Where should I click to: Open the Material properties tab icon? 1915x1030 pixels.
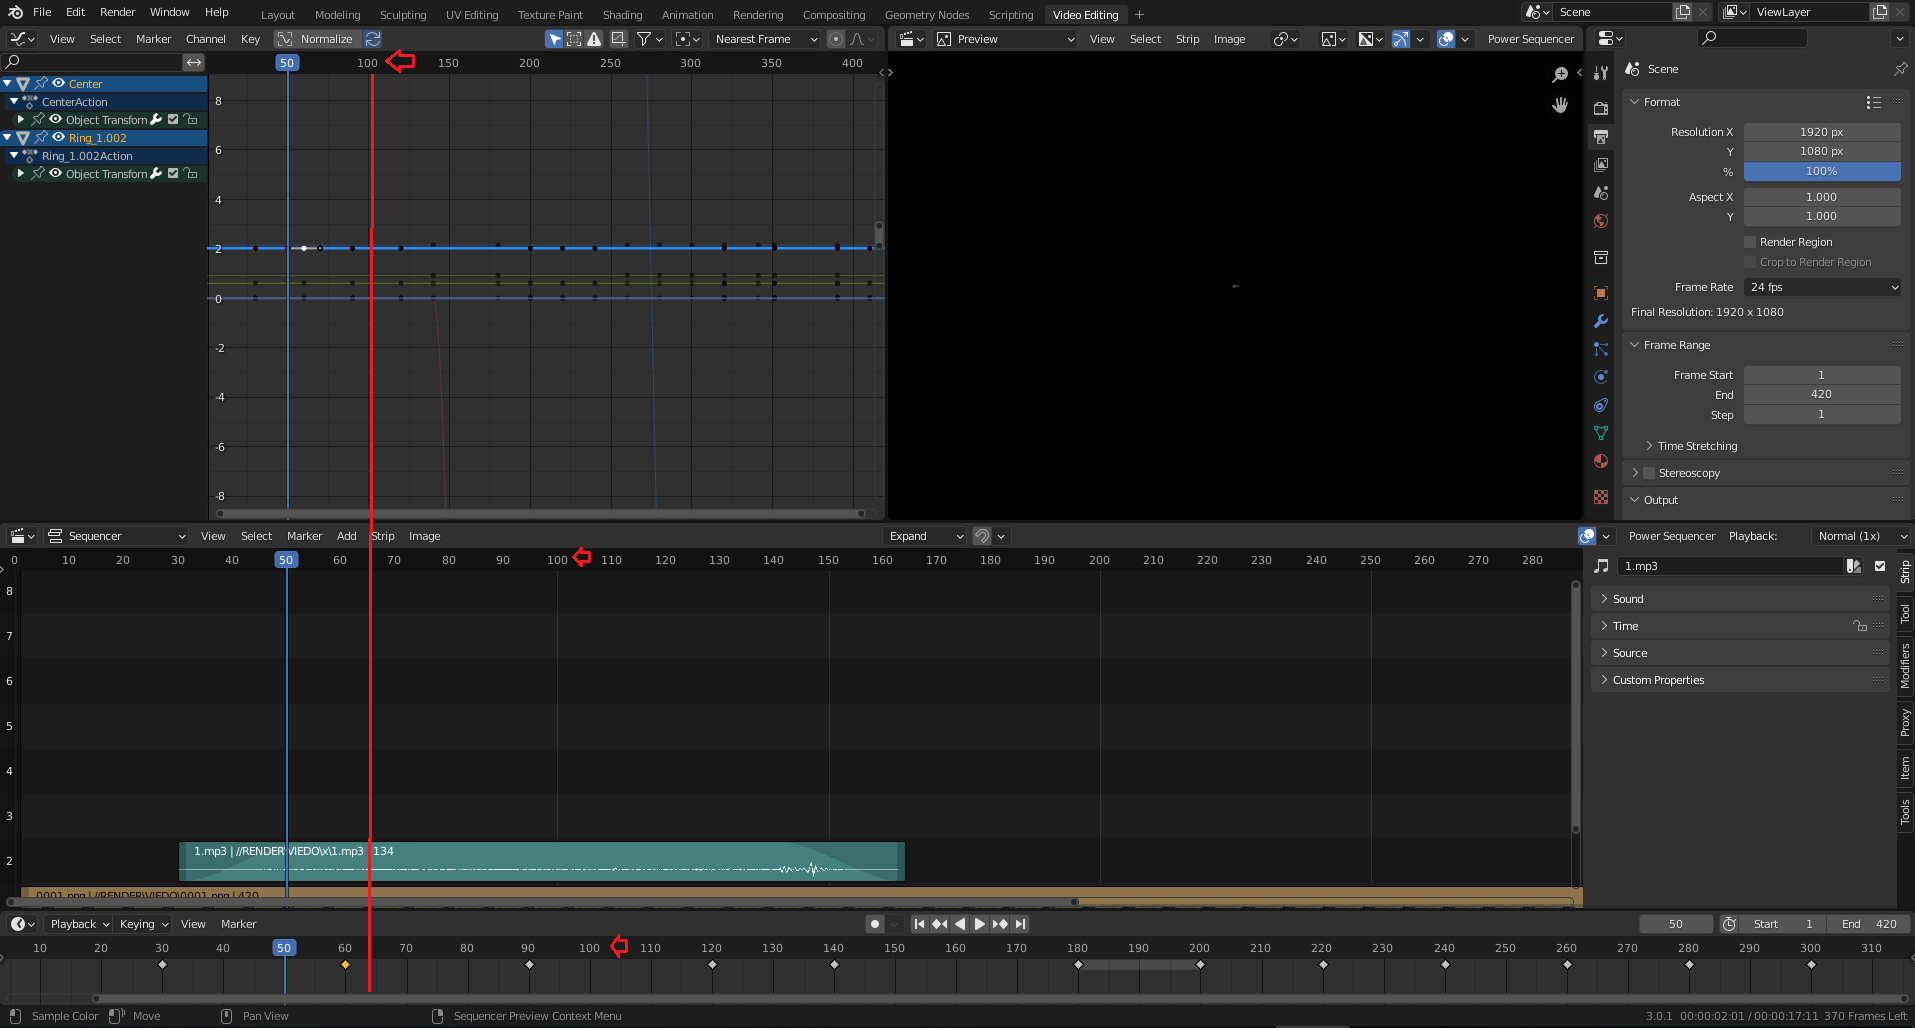tap(1601, 461)
